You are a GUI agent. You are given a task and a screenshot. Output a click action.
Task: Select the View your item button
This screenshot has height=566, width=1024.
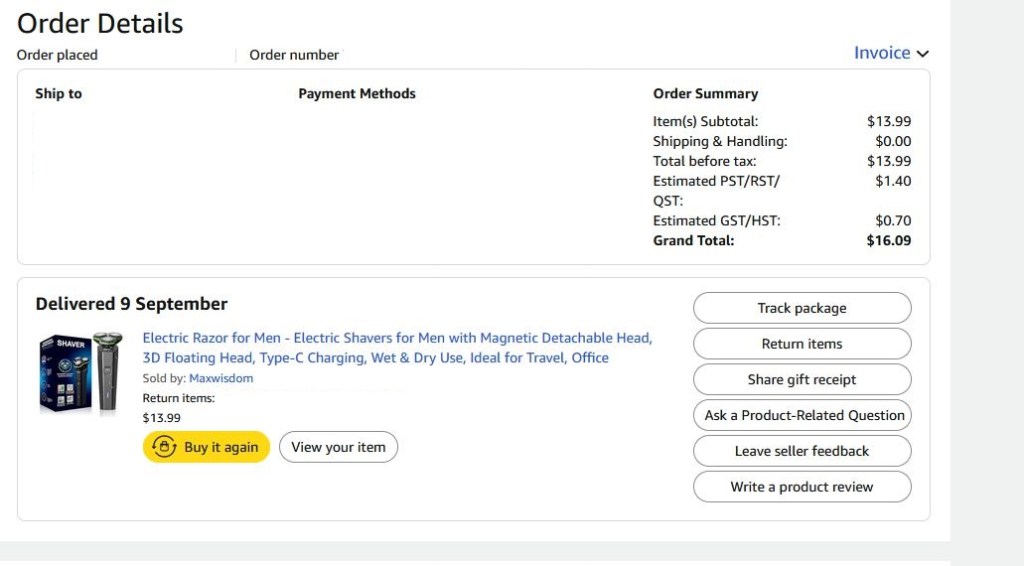(x=338, y=447)
